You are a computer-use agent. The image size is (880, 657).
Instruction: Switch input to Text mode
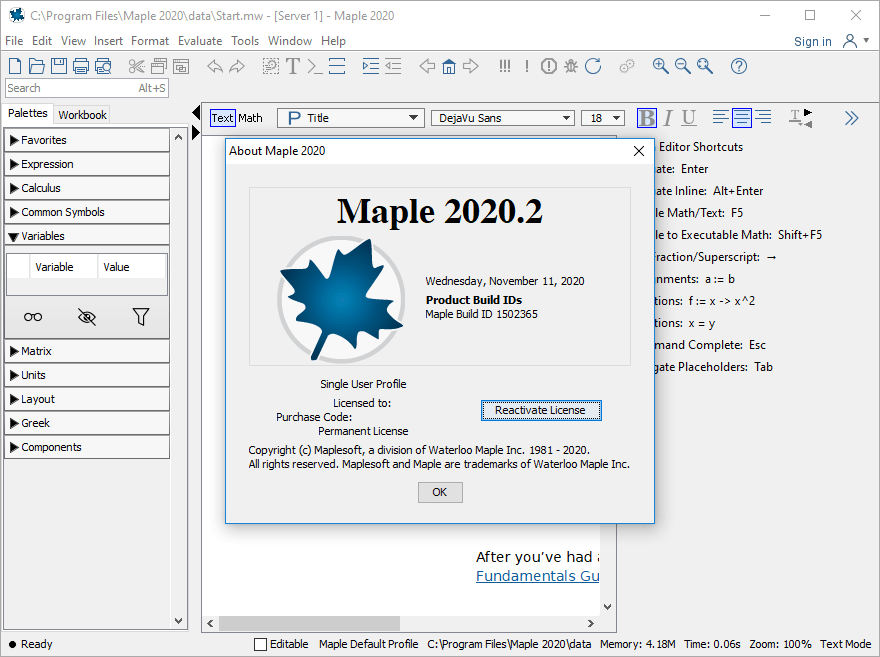coord(222,118)
